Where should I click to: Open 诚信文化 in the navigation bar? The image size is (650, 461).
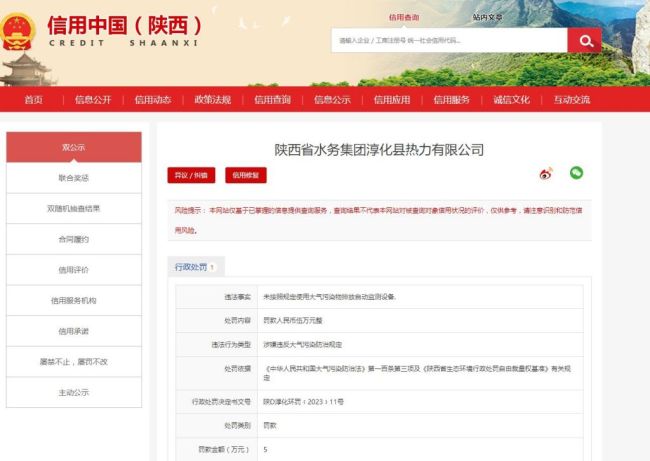(x=511, y=99)
